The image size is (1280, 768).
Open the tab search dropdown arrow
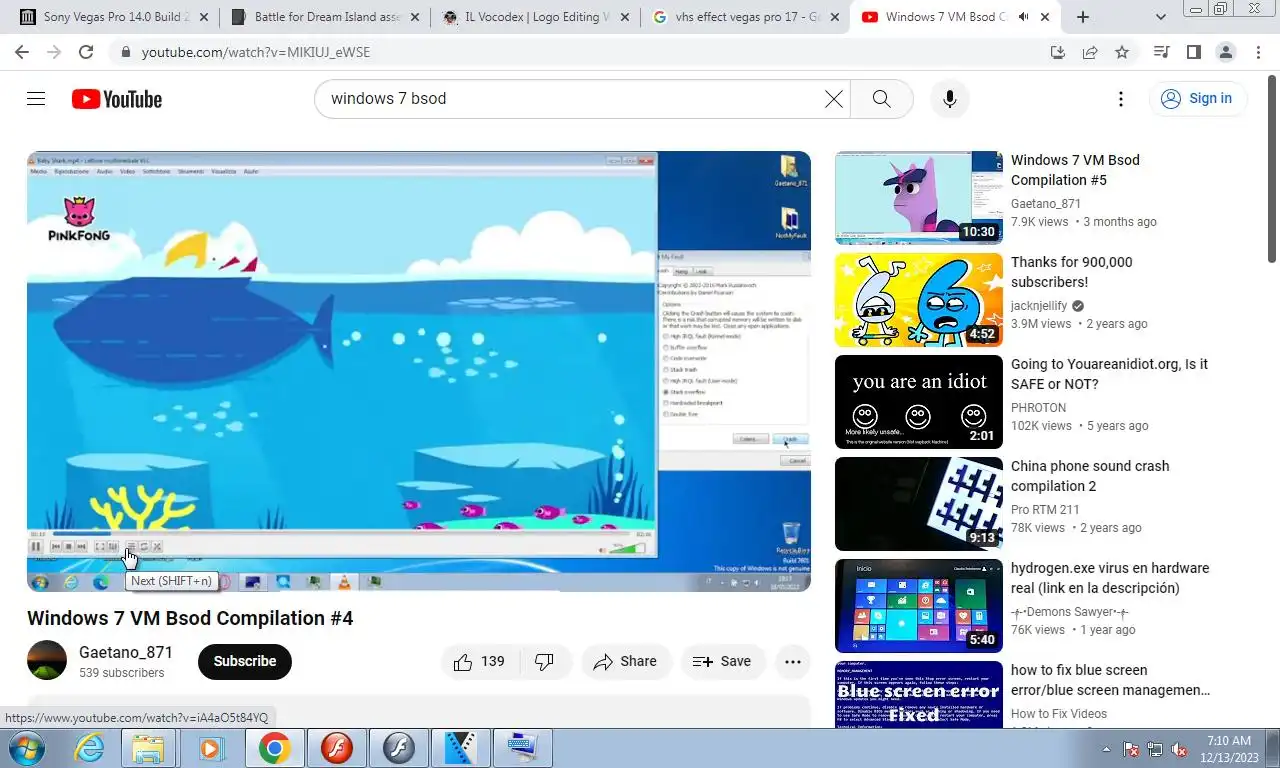(x=1161, y=17)
